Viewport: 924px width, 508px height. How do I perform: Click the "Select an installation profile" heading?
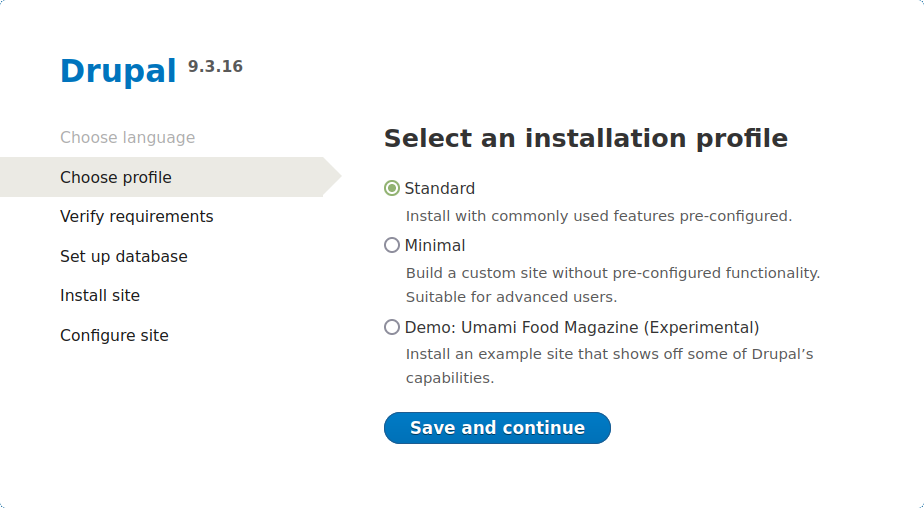[x=586, y=138]
